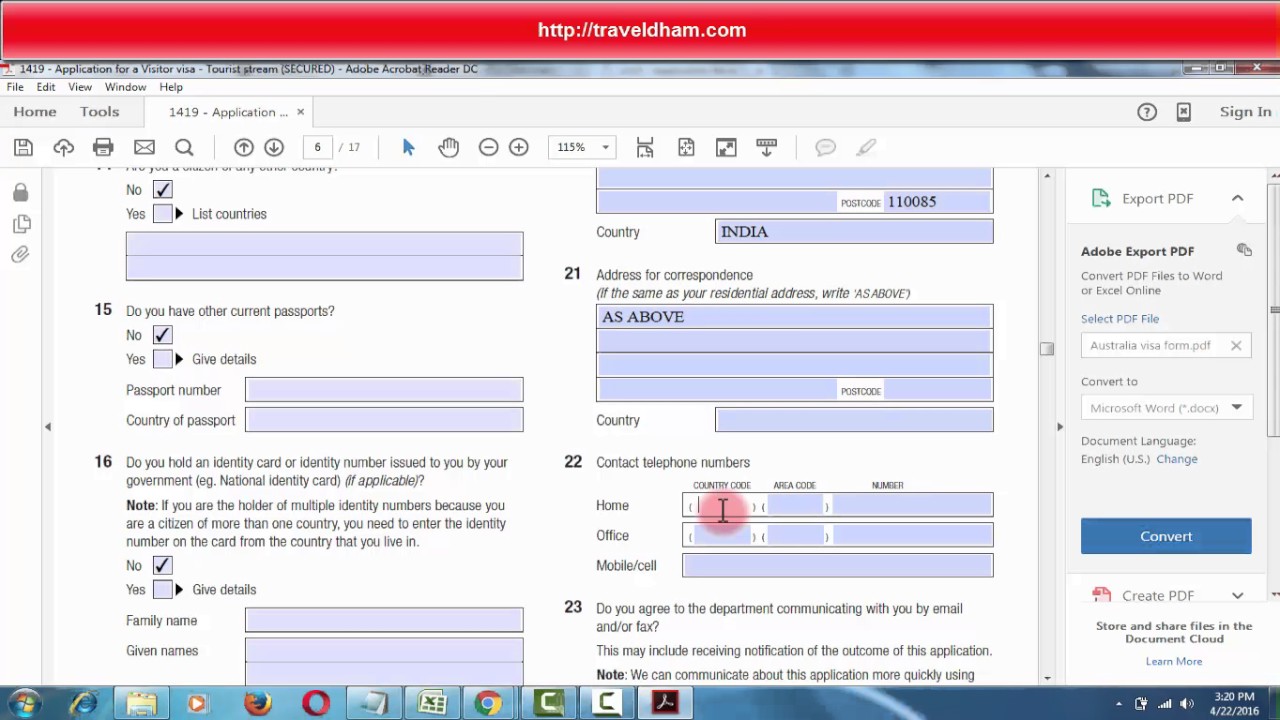Open the search magnifier tool
Image resolution: width=1280 pixels, height=720 pixels.
click(x=184, y=148)
